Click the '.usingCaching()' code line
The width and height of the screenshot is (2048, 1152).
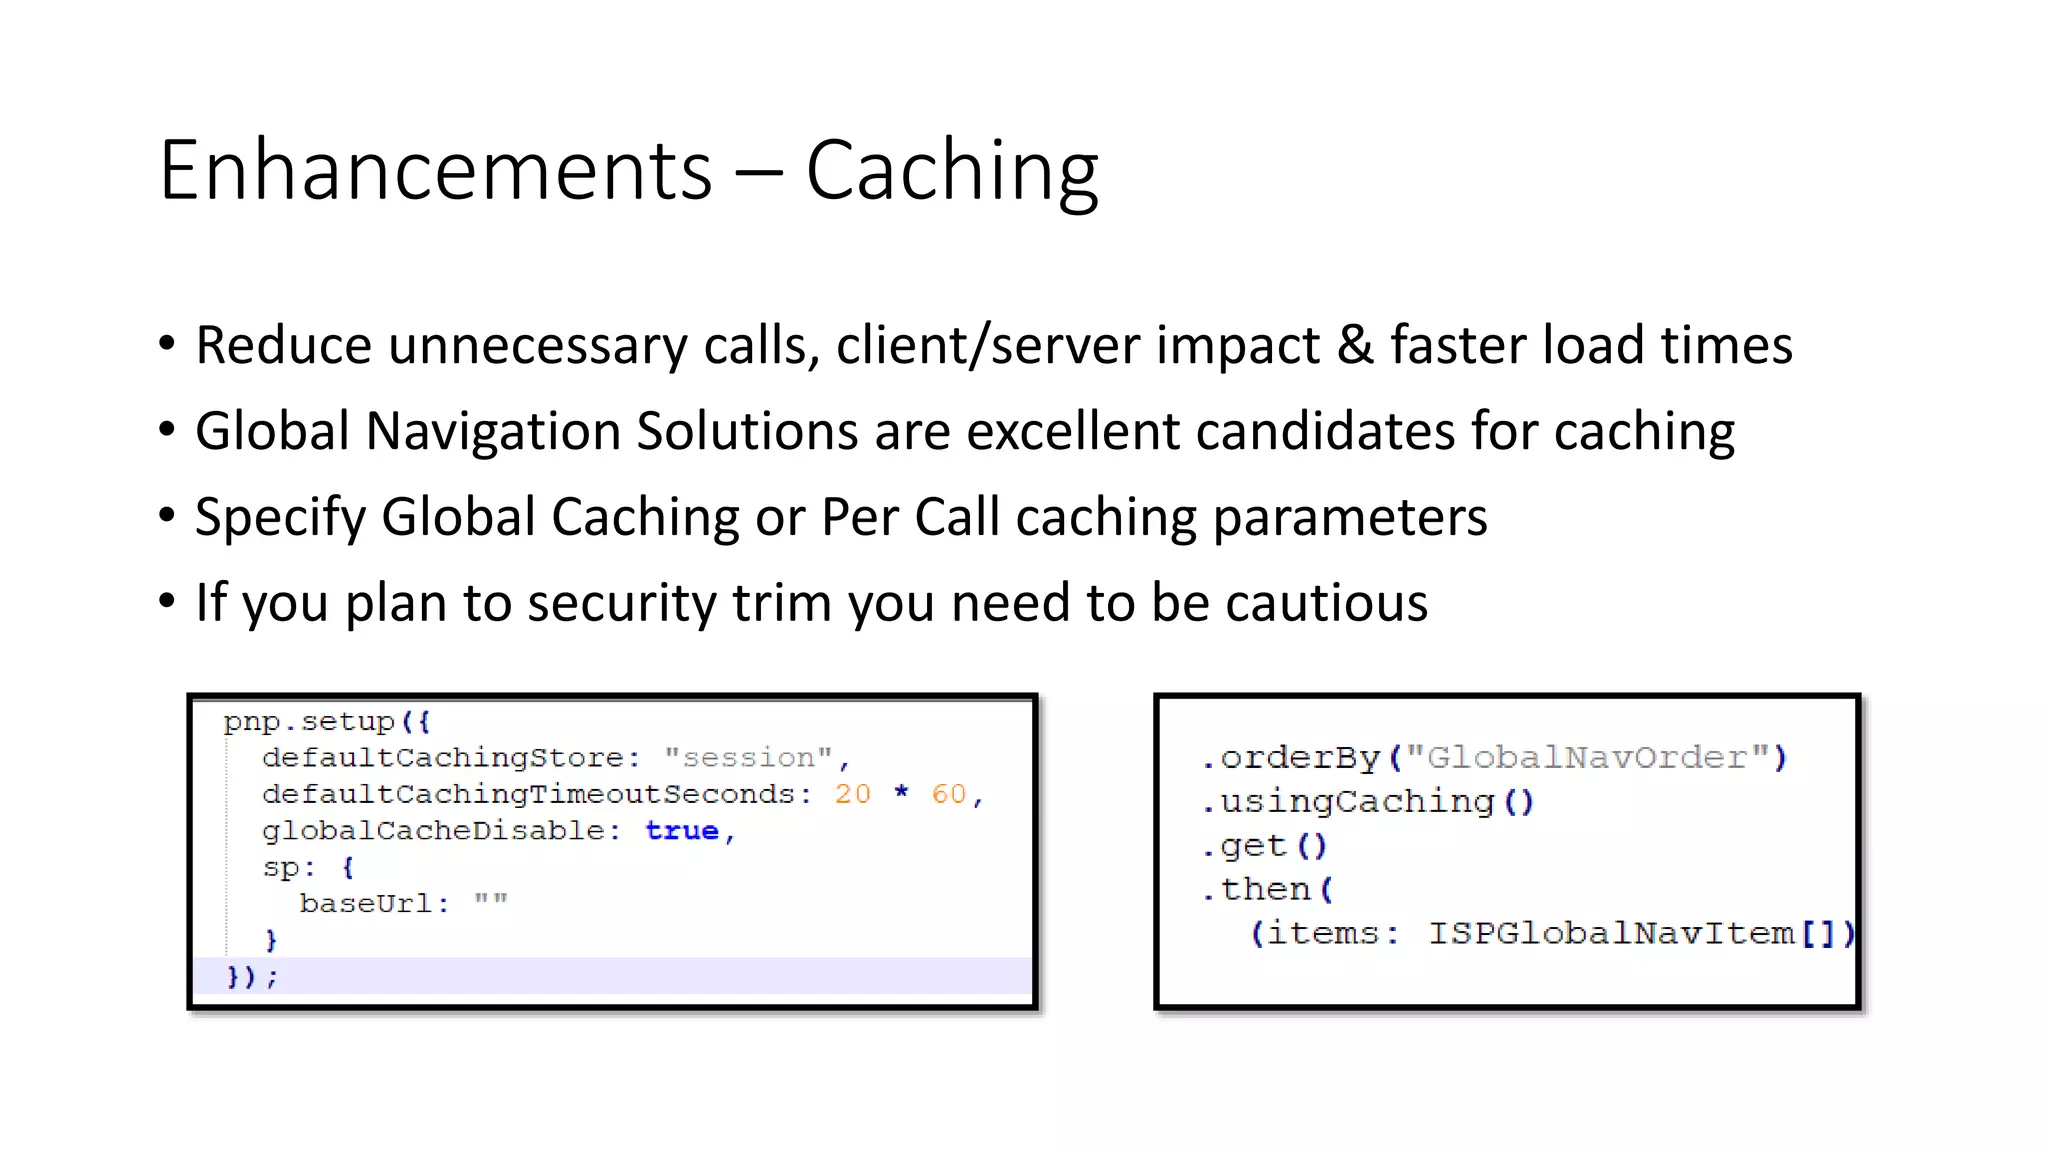click(x=1367, y=802)
